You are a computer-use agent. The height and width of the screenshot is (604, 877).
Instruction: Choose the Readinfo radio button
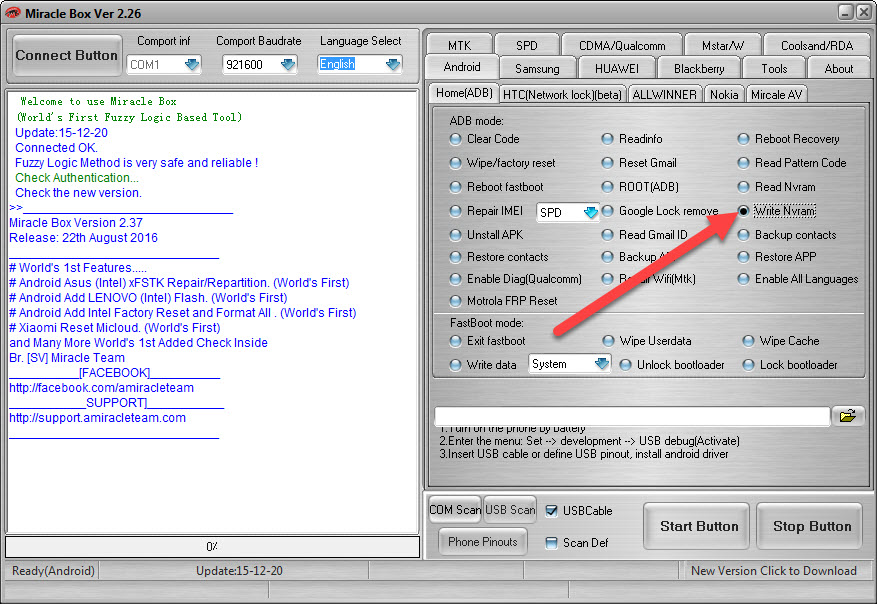coord(607,139)
